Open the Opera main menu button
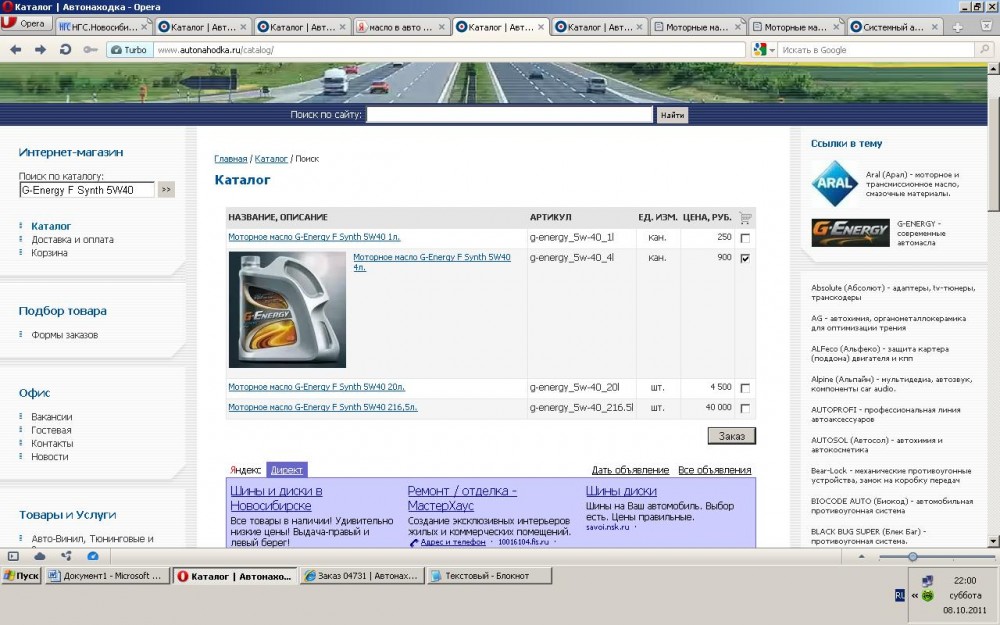 (x=25, y=24)
